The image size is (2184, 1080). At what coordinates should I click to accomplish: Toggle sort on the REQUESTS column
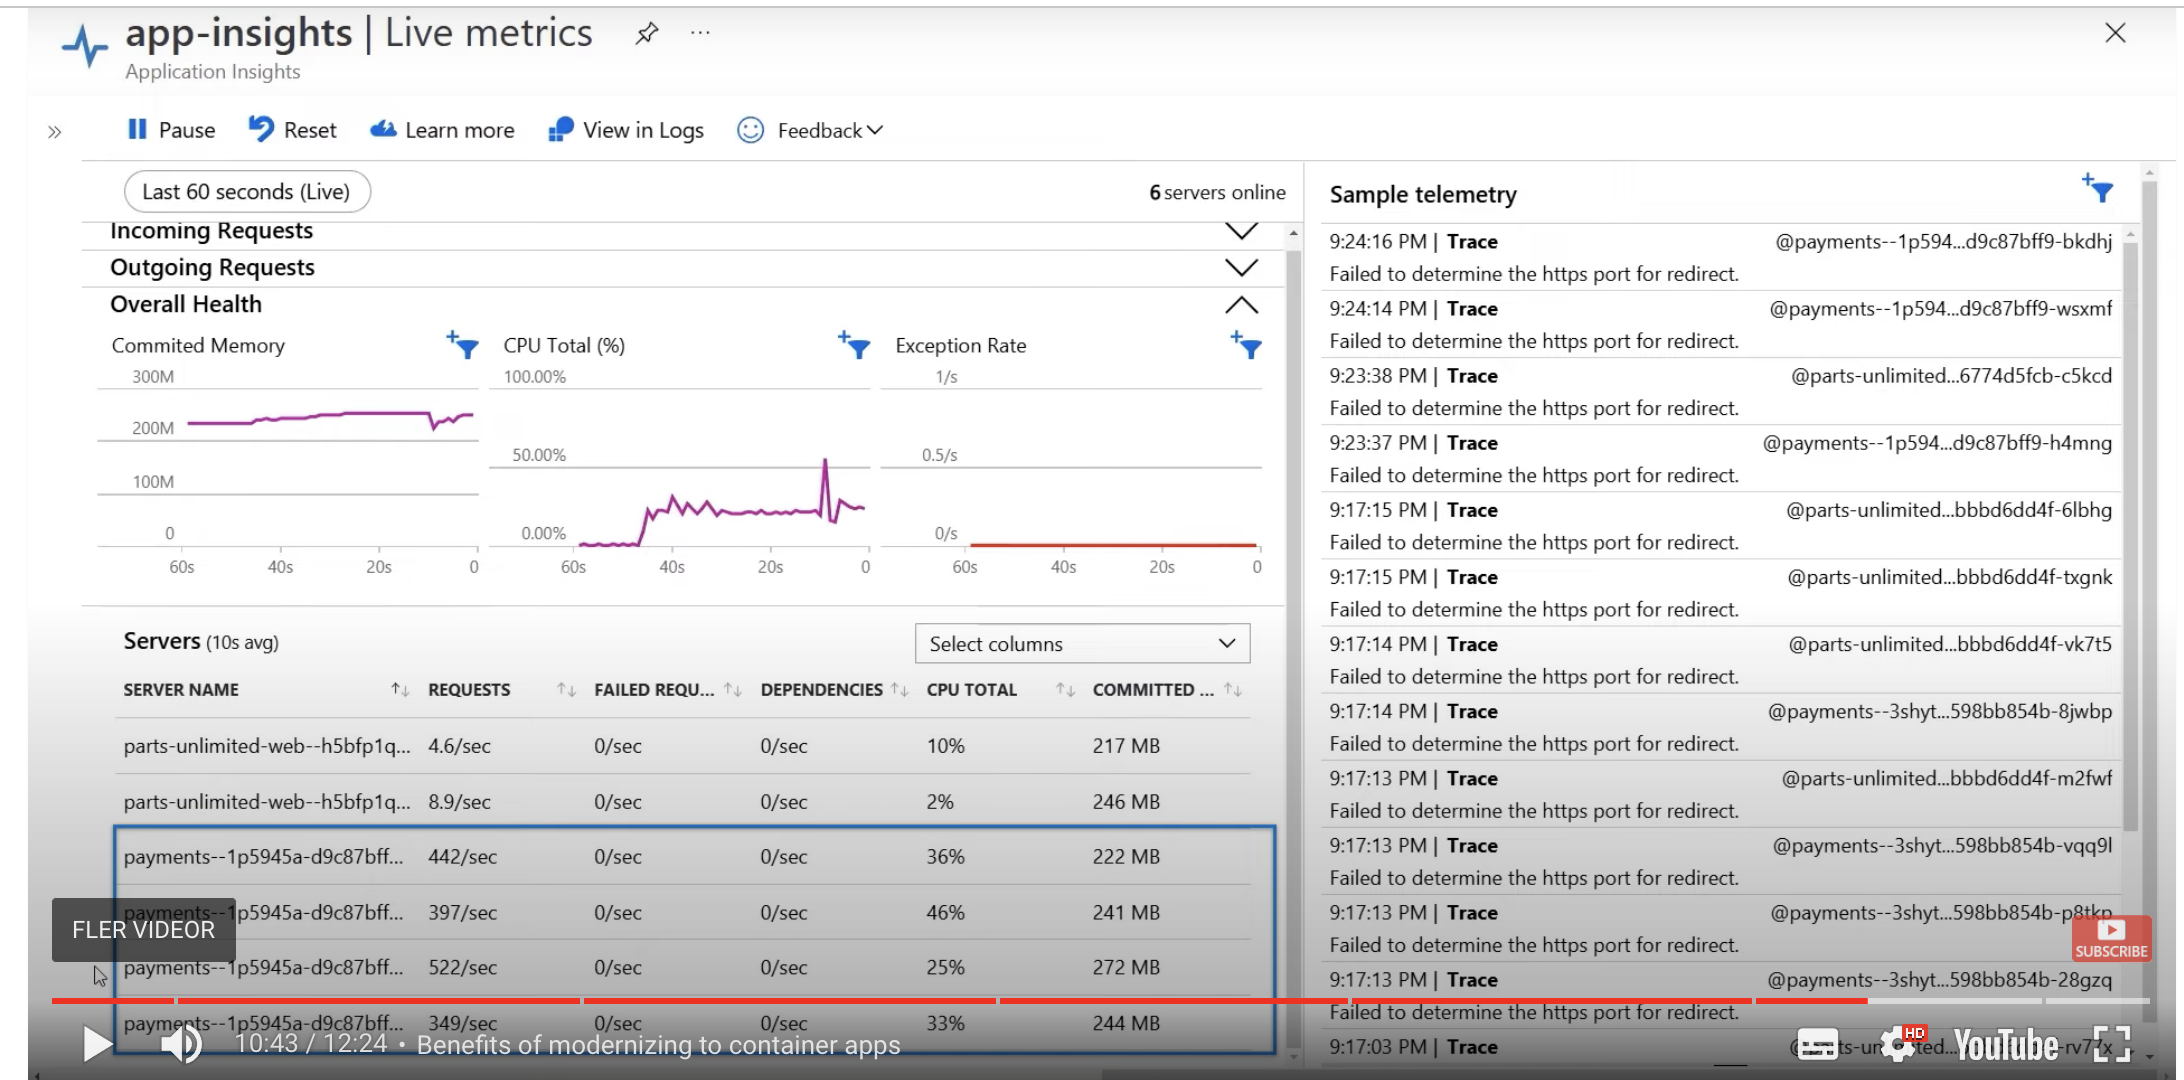567,689
